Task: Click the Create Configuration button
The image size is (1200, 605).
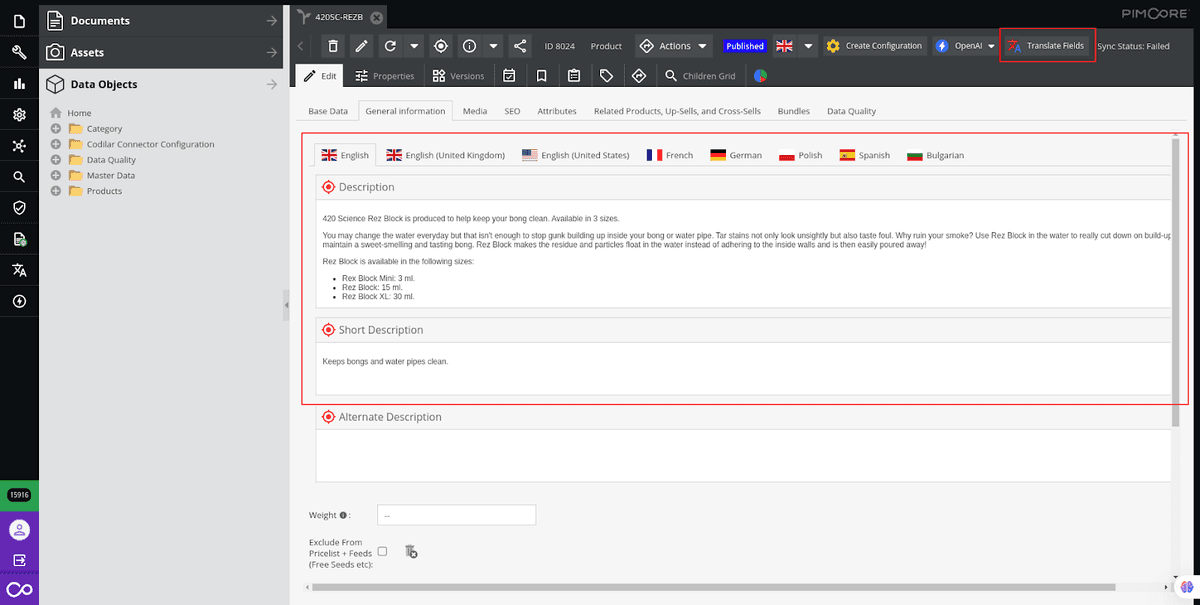Action: click(x=873, y=46)
